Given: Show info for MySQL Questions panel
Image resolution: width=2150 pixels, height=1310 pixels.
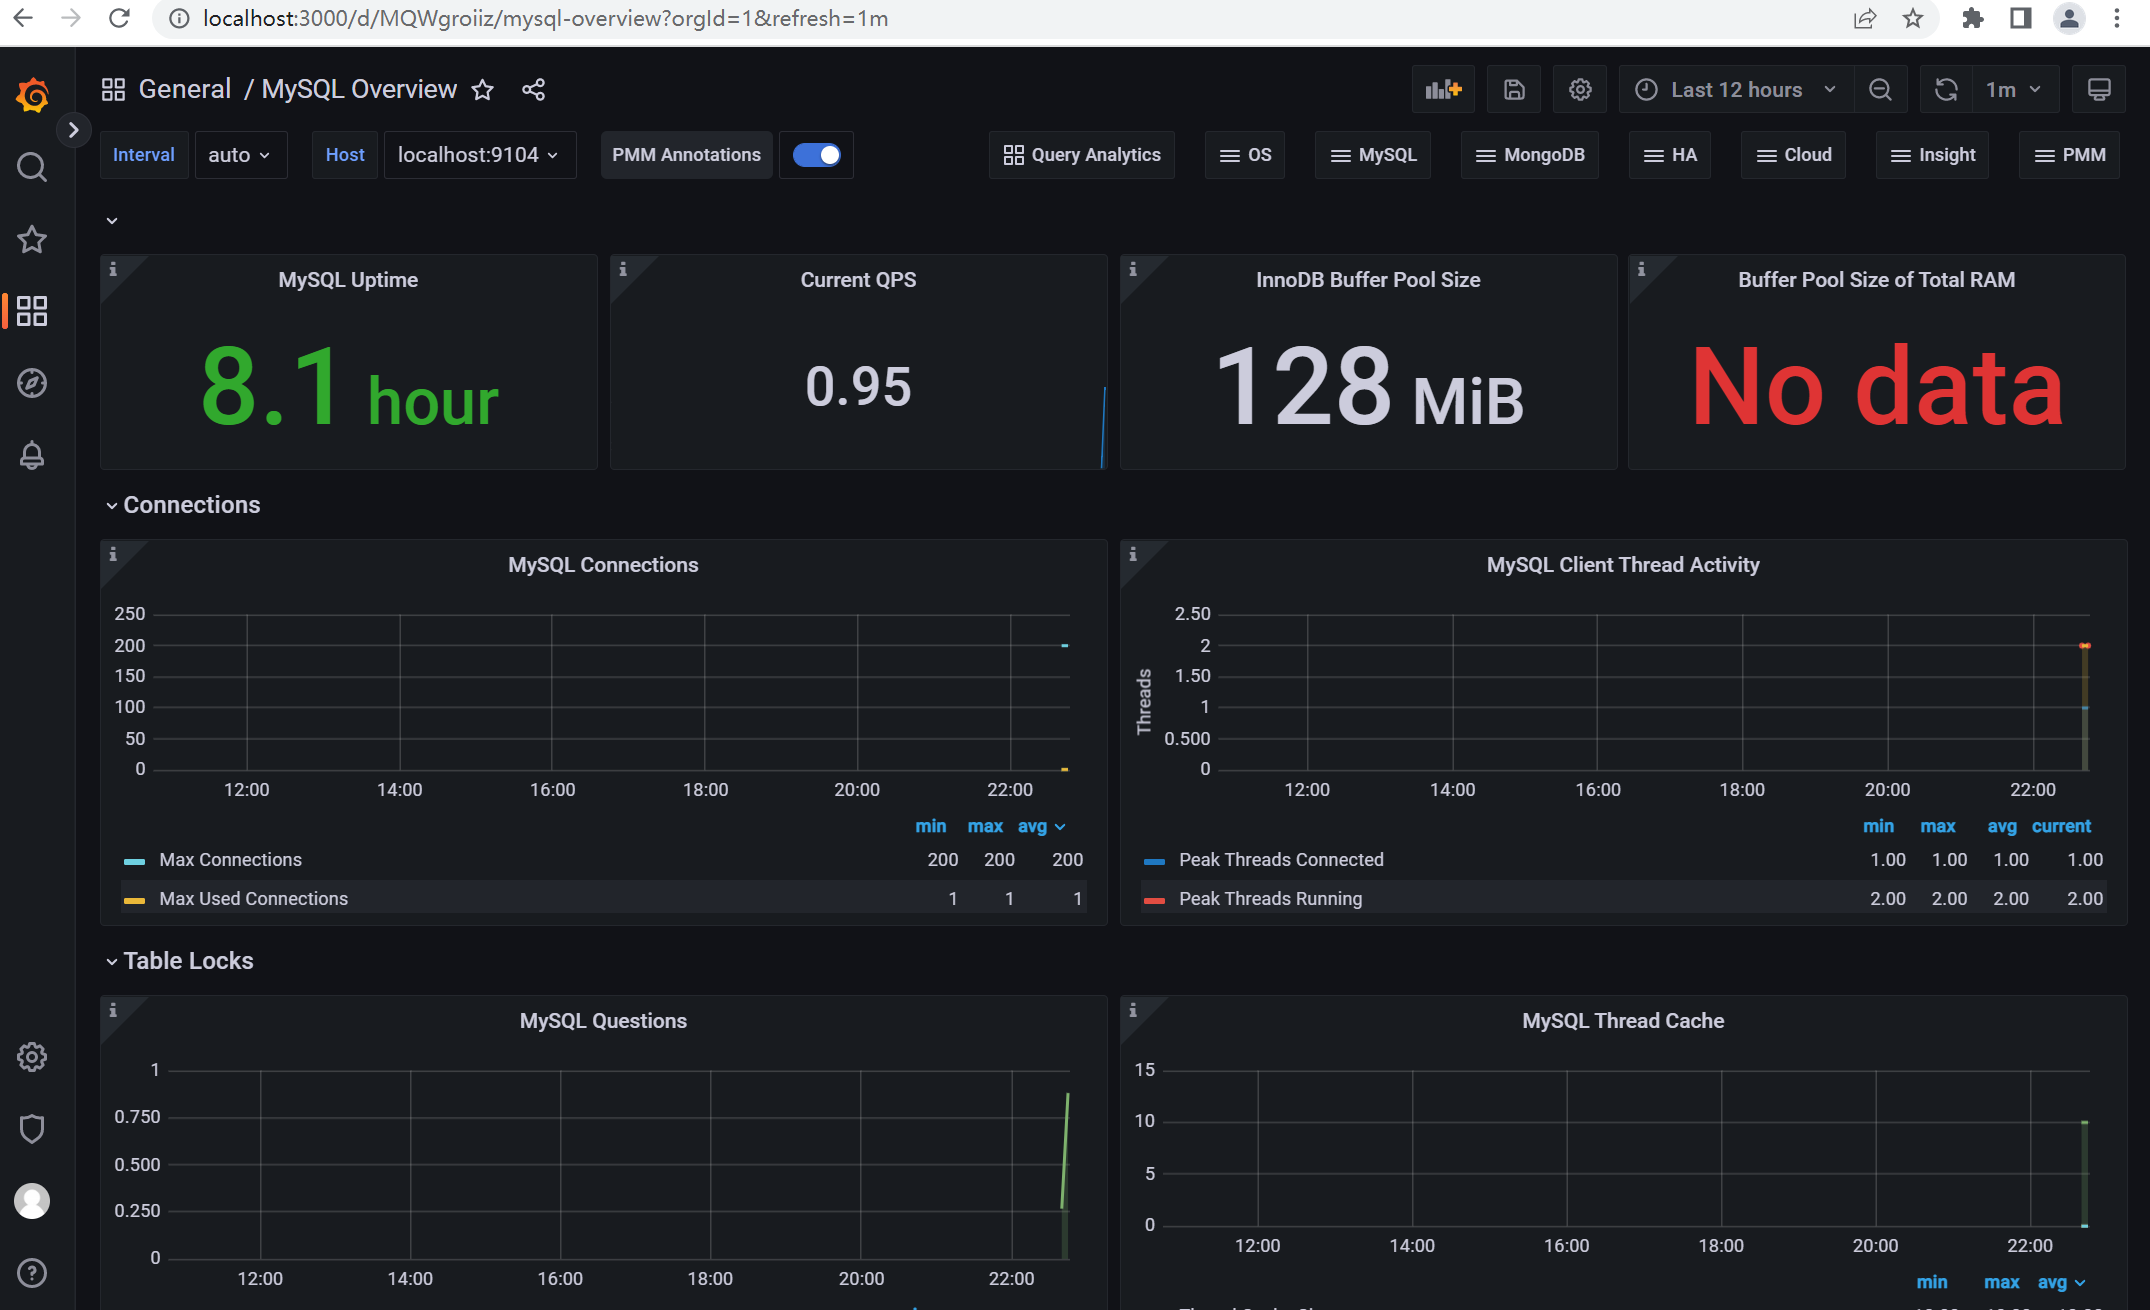Looking at the screenshot, I should pyautogui.click(x=113, y=1010).
